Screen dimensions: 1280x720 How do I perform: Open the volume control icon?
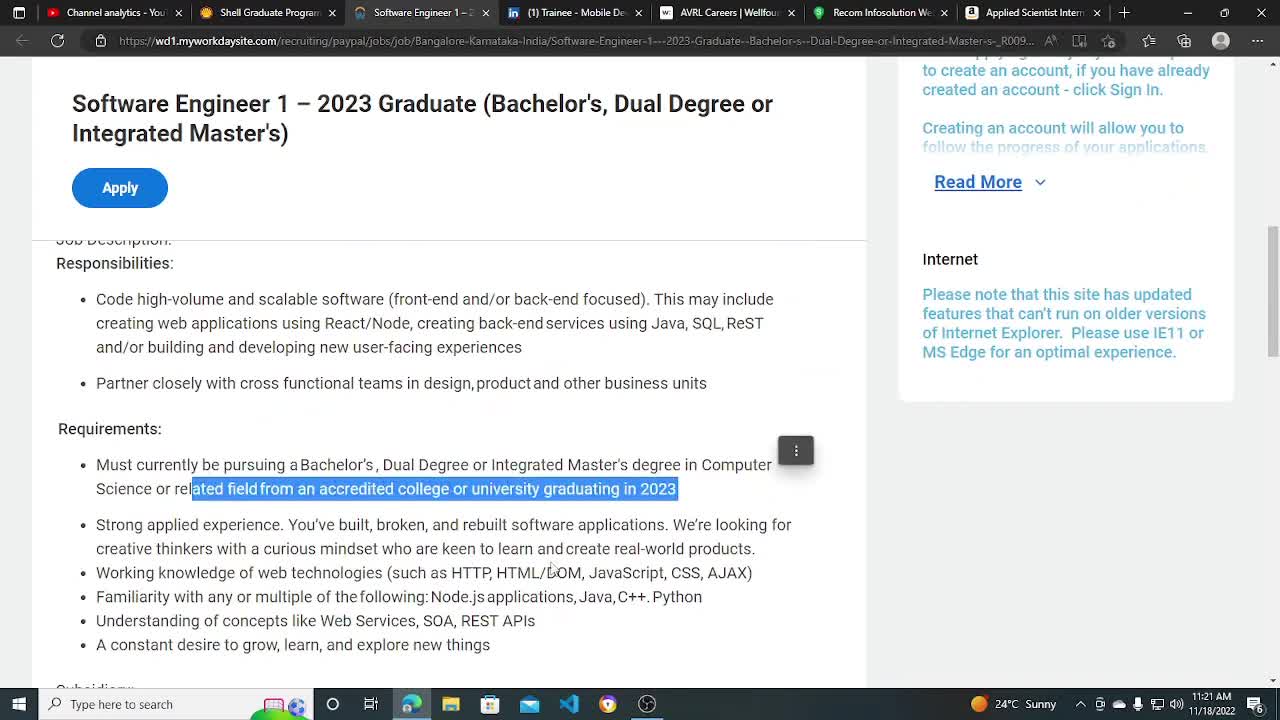[x=1176, y=704]
